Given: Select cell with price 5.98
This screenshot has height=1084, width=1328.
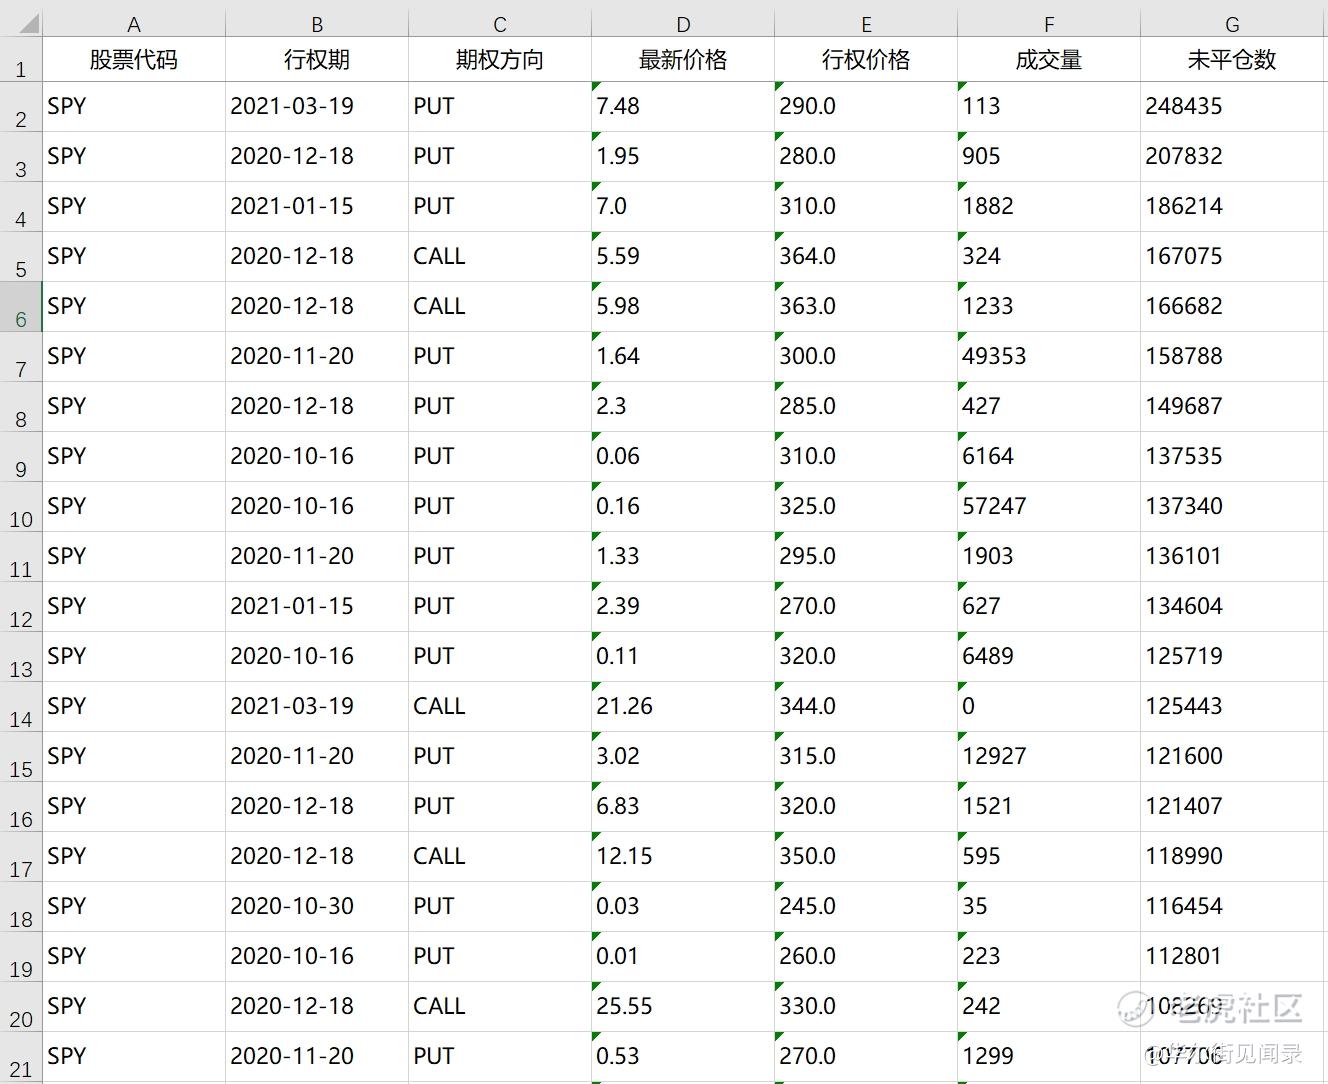Looking at the screenshot, I should click(683, 307).
